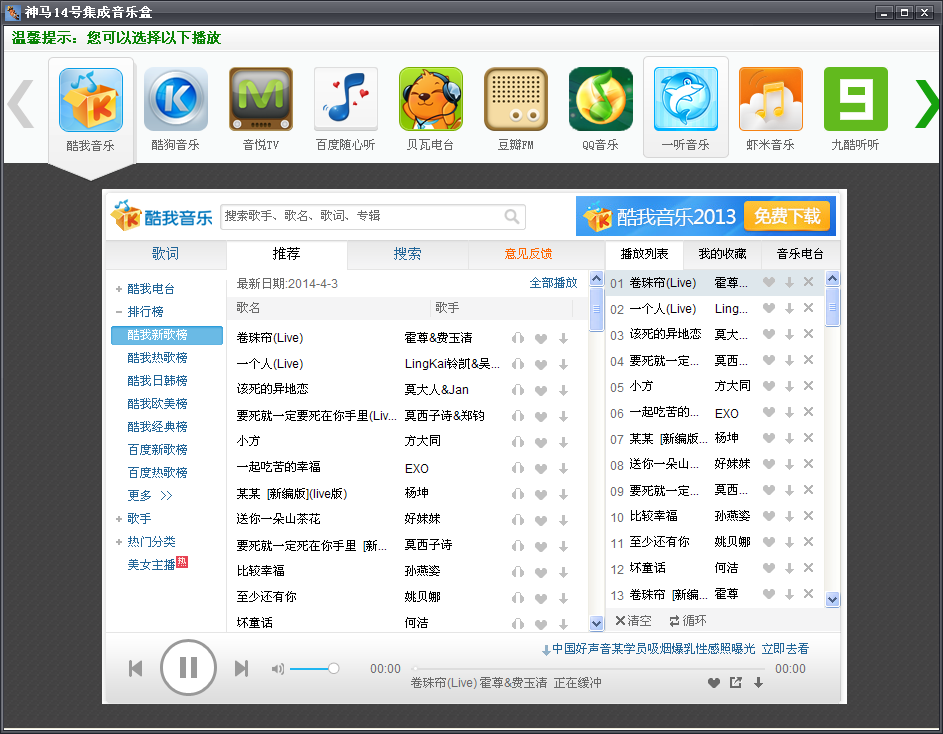943x734 pixels.
Task: Click the song search input field
Action: click(360, 216)
